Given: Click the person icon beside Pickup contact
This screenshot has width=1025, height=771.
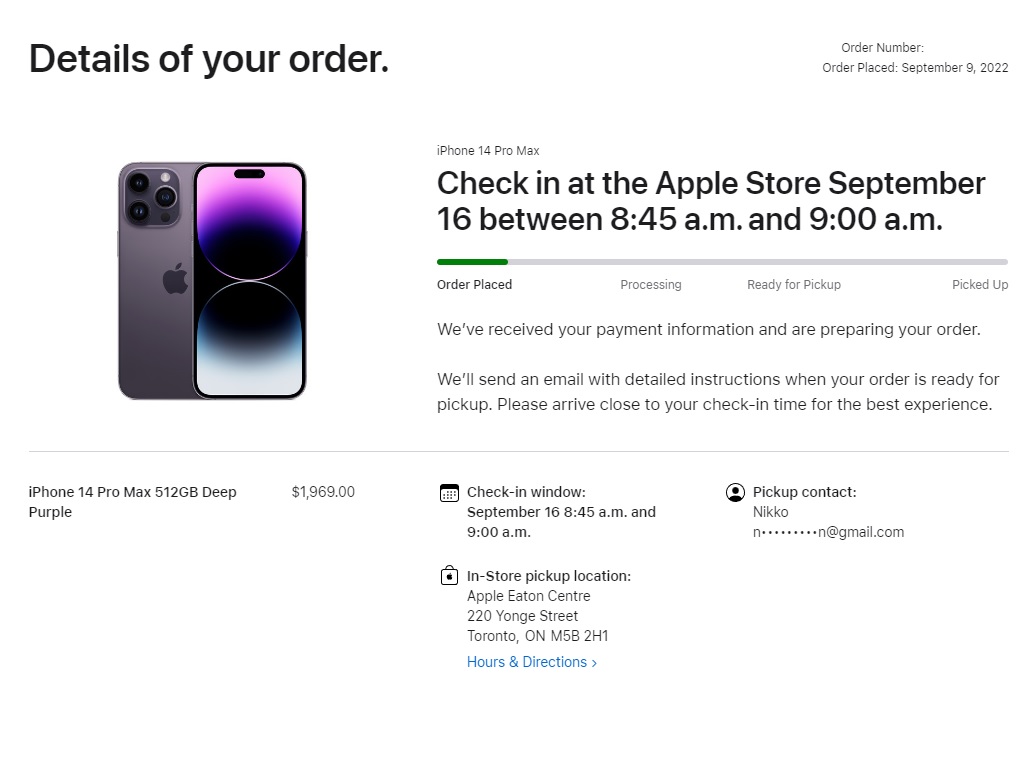Looking at the screenshot, I should click(735, 492).
